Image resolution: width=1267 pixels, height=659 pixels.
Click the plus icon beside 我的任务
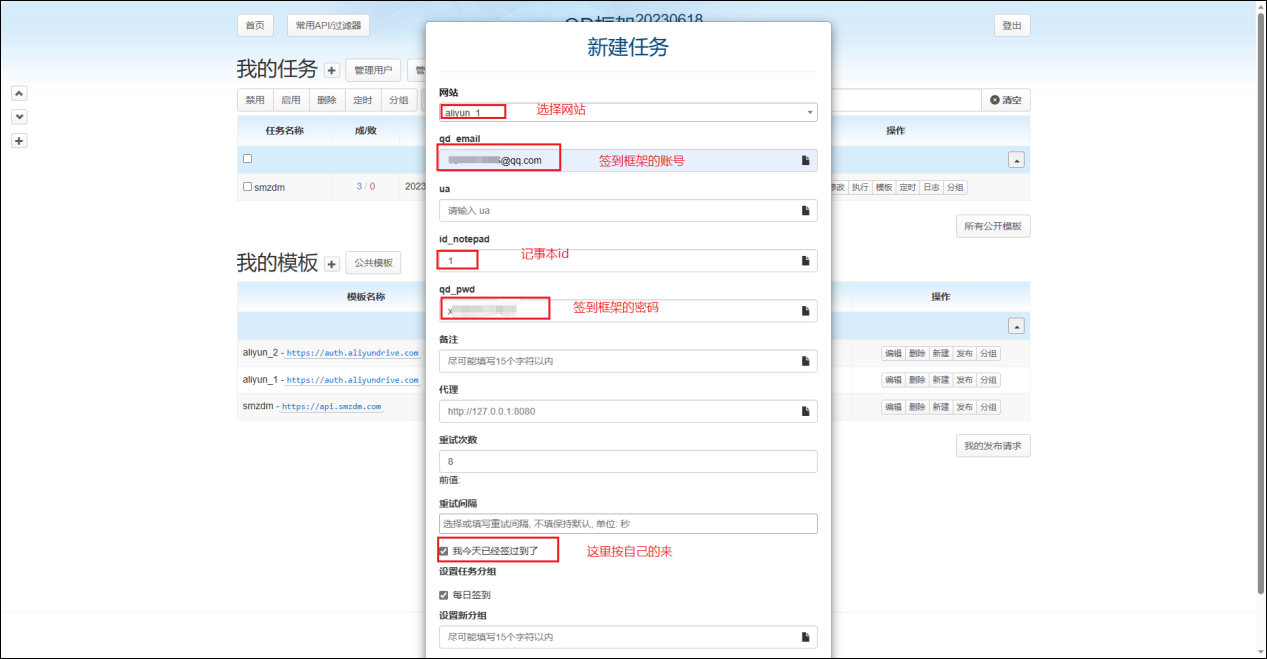pos(332,71)
